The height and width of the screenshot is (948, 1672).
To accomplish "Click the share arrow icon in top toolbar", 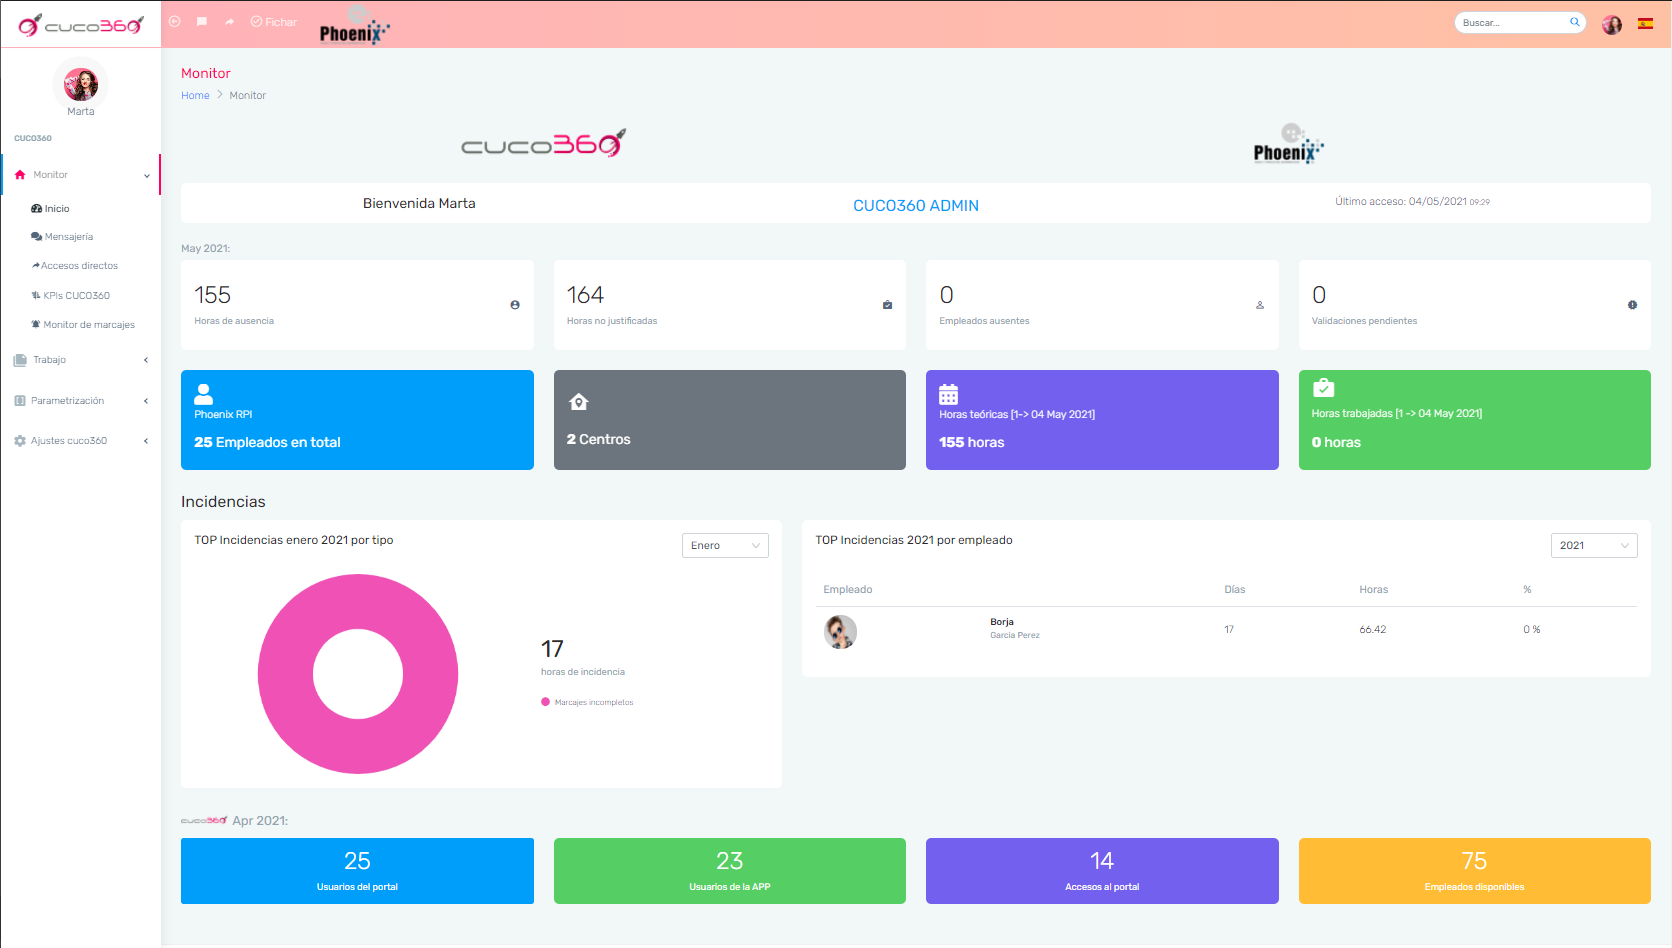I will (x=229, y=21).
